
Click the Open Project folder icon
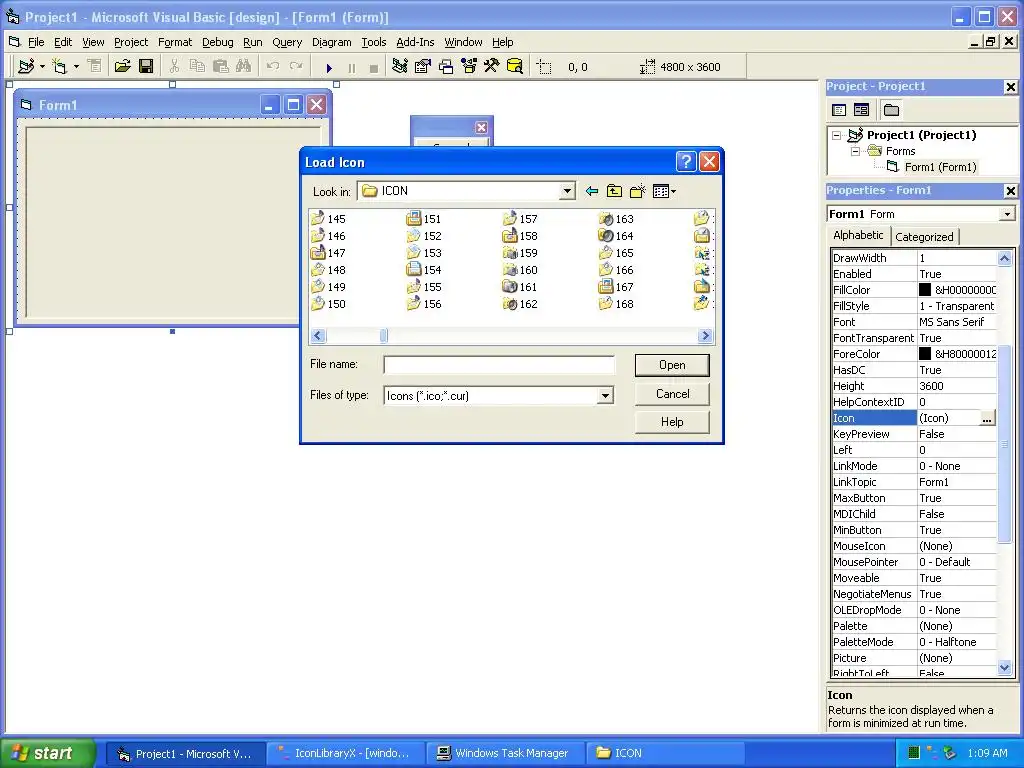[x=122, y=67]
